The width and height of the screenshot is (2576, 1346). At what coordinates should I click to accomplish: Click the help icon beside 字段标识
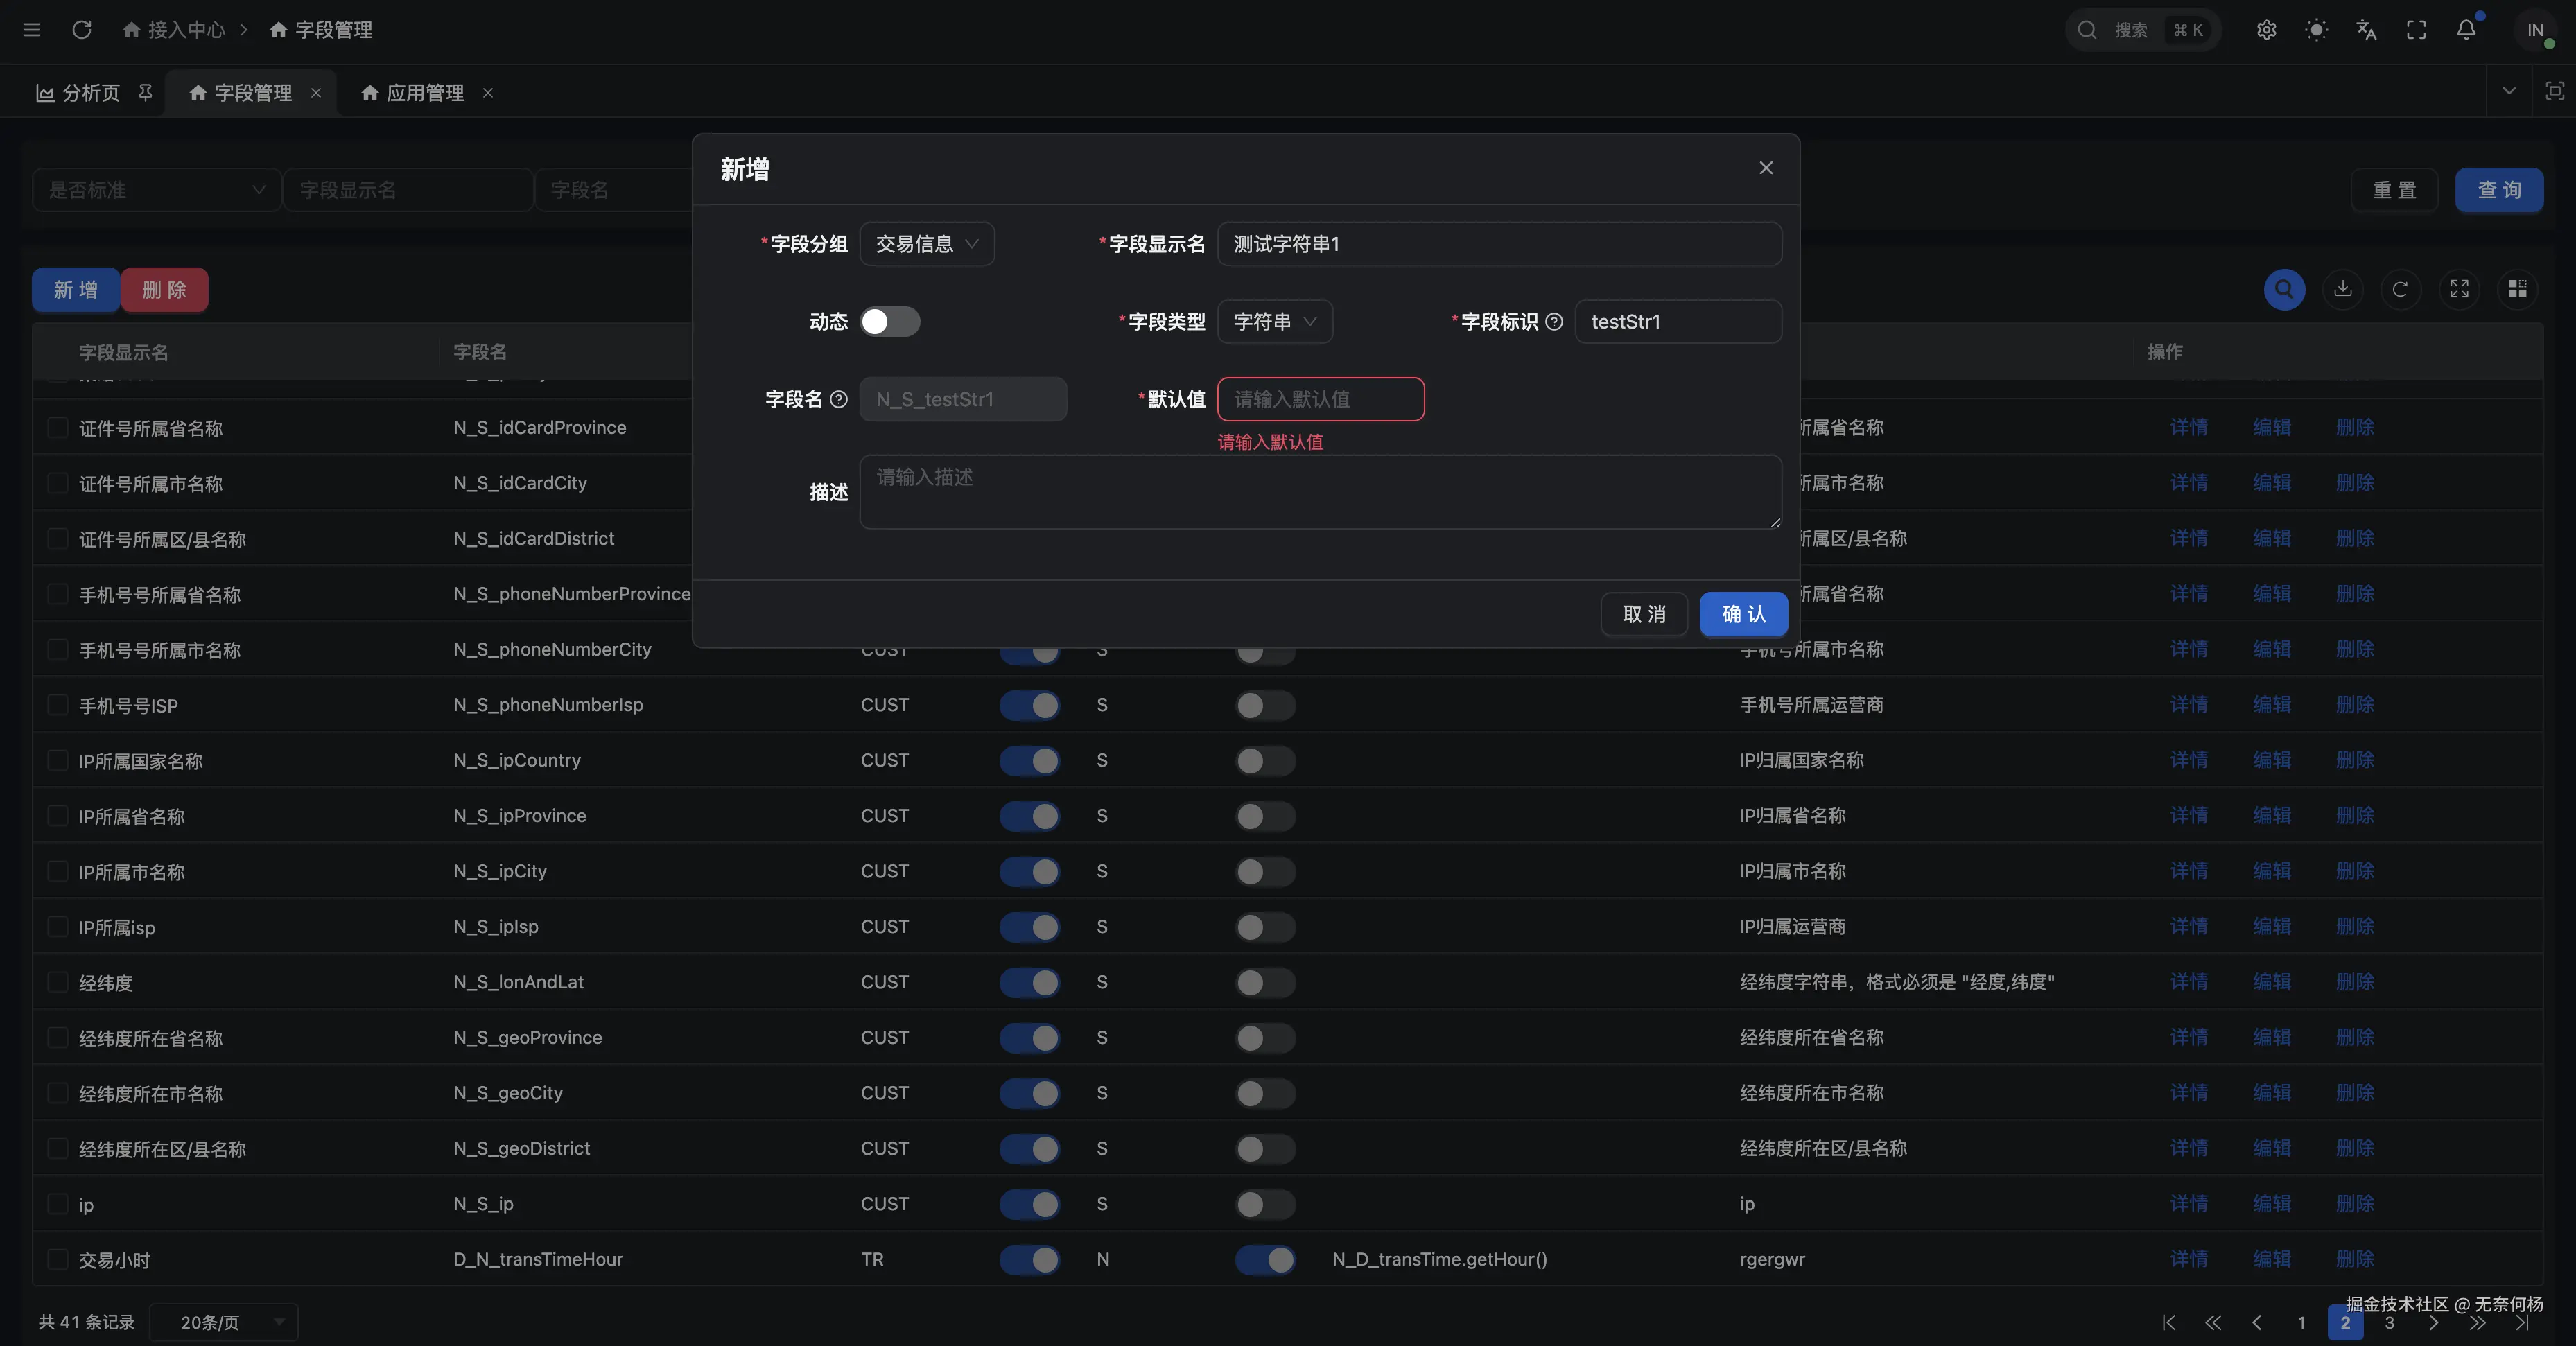pos(1554,322)
